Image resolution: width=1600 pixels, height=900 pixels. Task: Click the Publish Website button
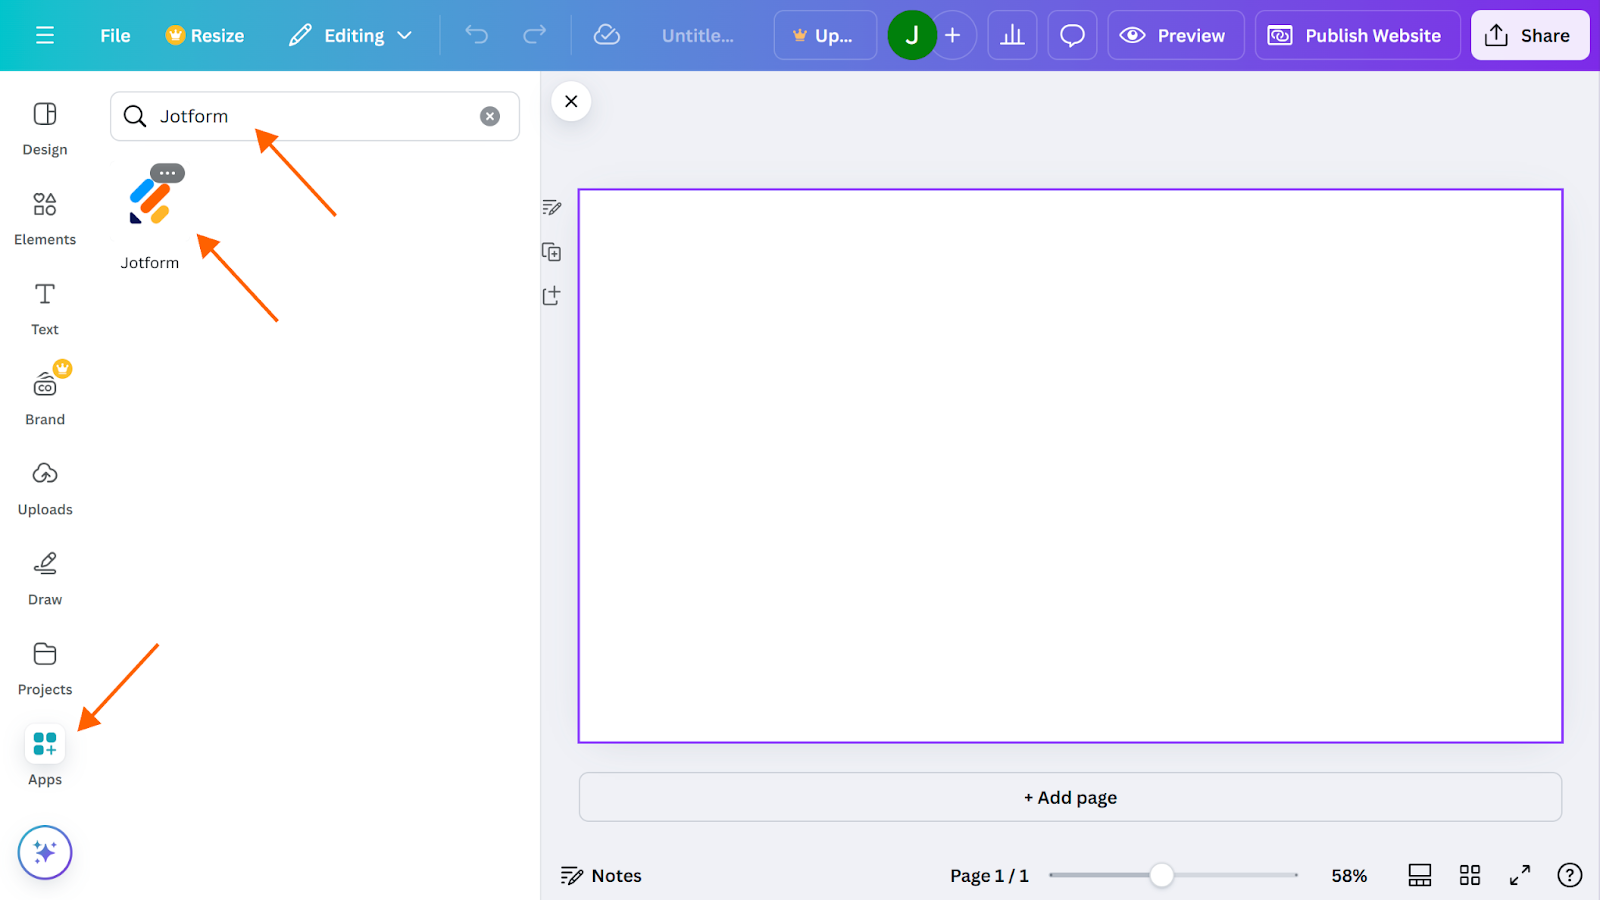coord(1357,35)
